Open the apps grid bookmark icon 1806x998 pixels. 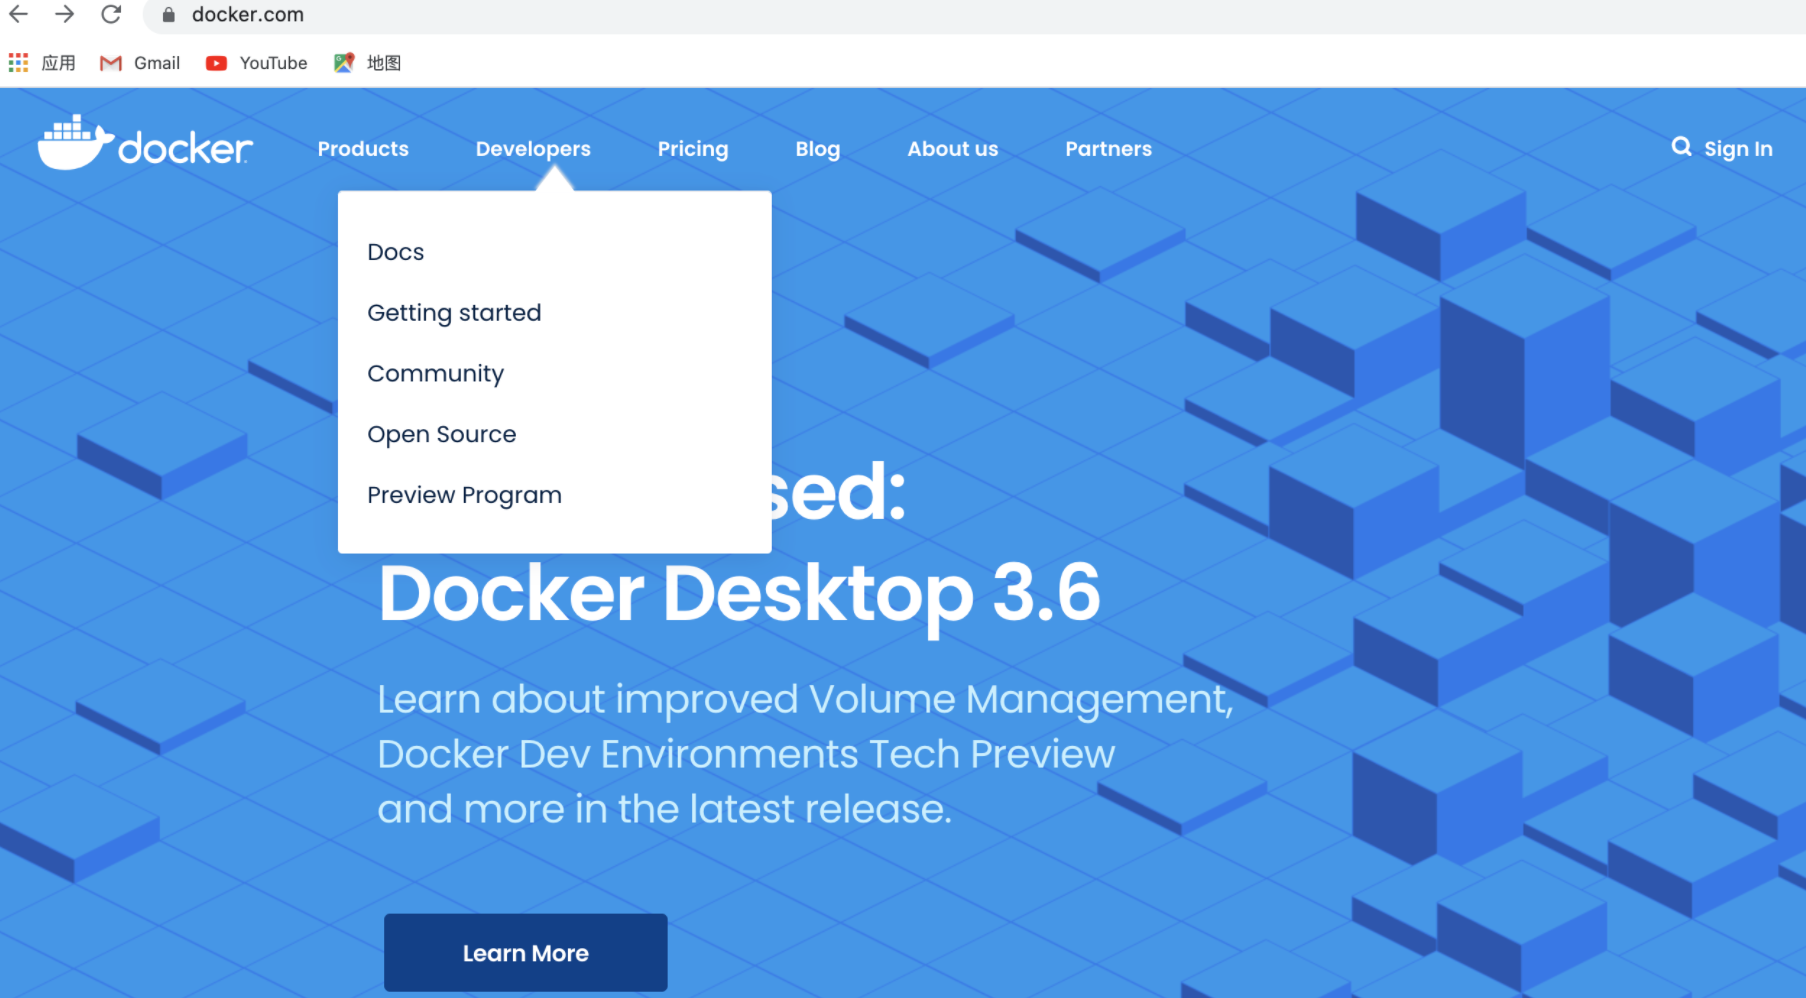tap(18, 63)
